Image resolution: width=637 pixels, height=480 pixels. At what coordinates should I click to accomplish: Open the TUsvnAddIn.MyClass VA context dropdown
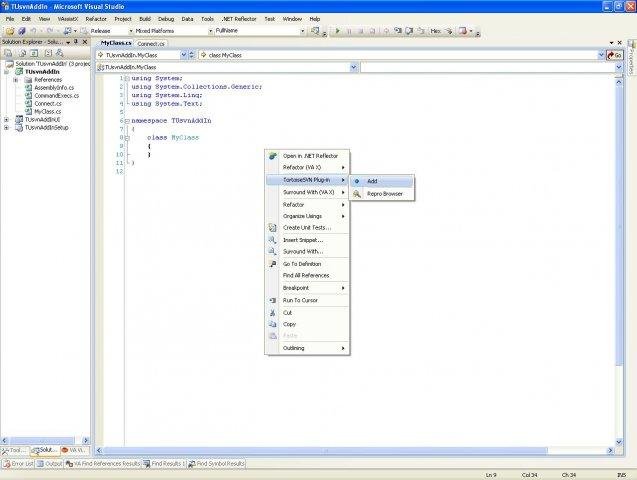184,55
